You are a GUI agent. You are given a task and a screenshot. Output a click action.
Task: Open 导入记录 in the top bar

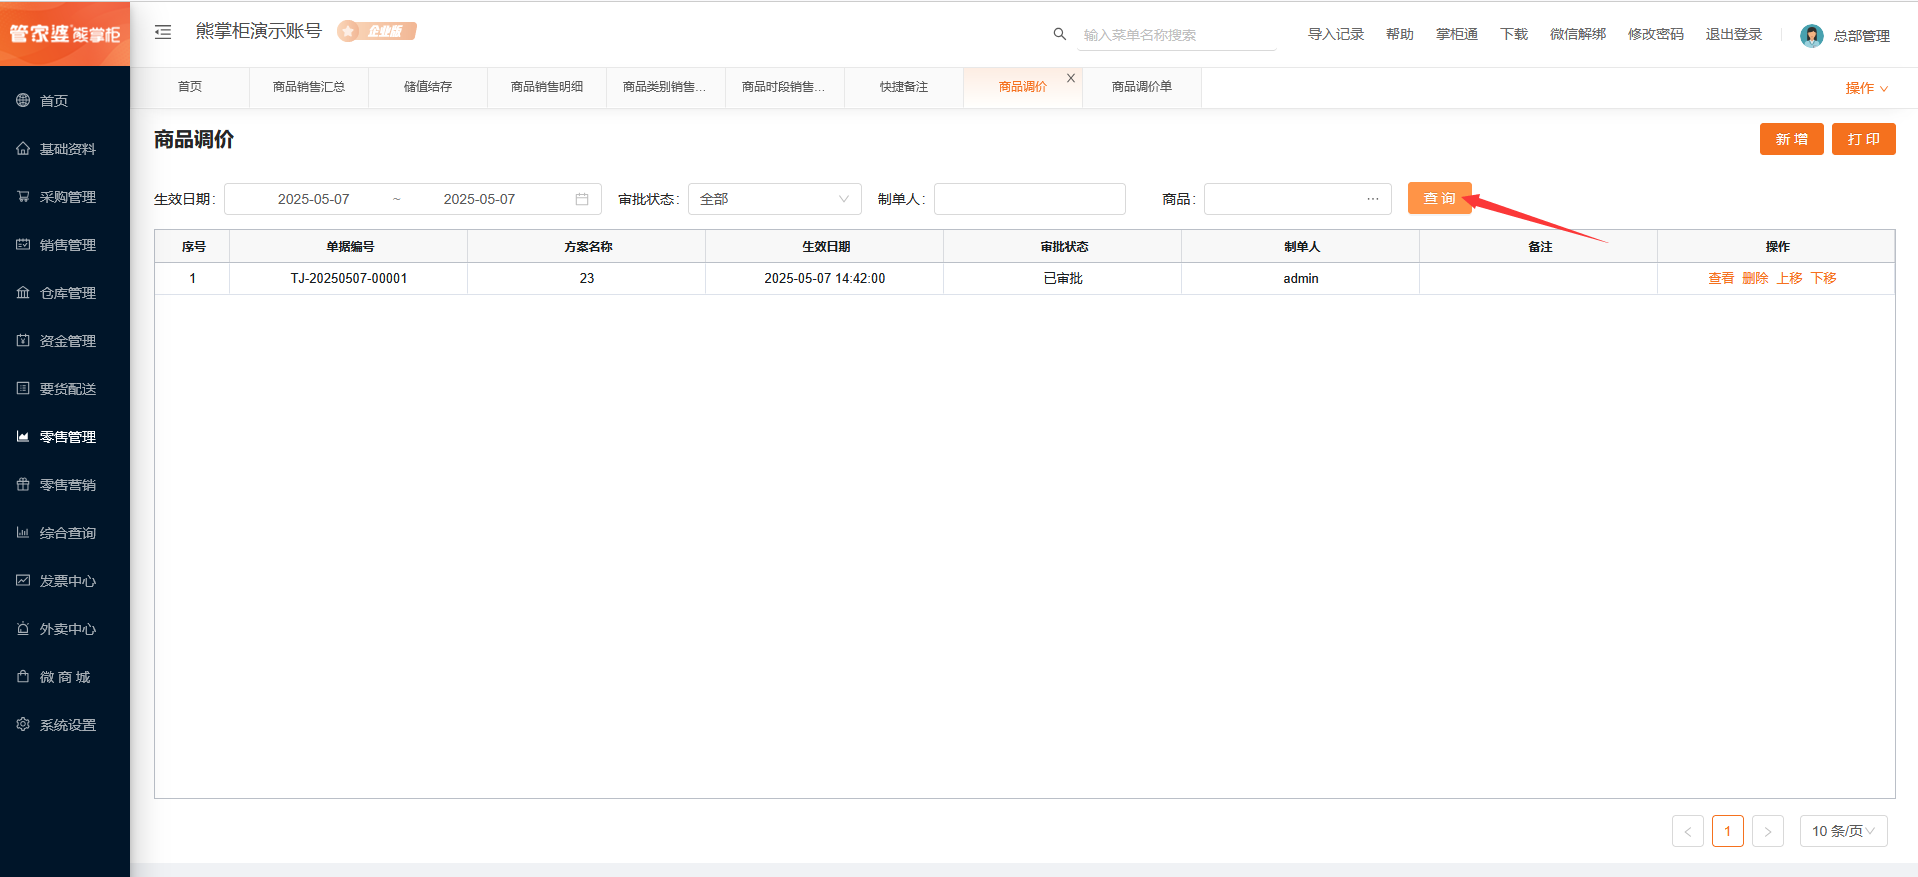pyautogui.click(x=1336, y=34)
